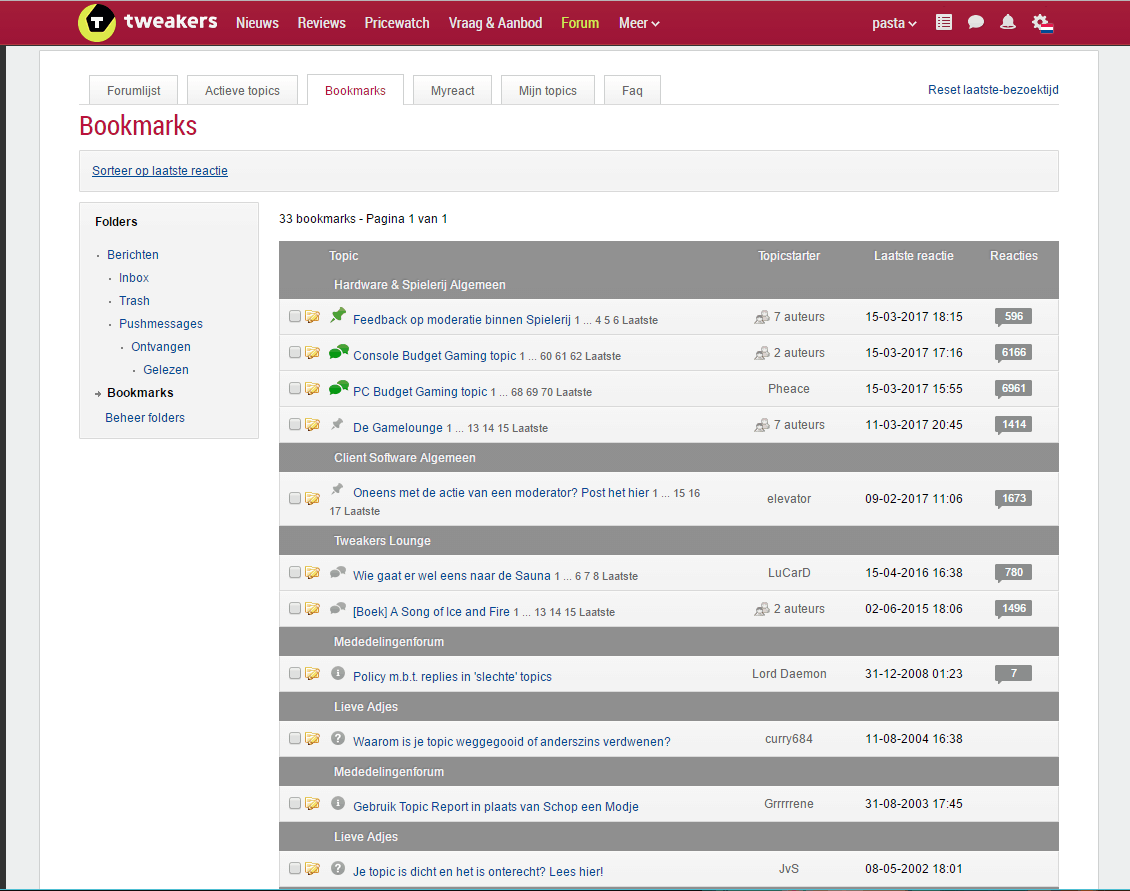Click the Tweakers logo icon
This screenshot has height=891, width=1130.
(x=97, y=22)
